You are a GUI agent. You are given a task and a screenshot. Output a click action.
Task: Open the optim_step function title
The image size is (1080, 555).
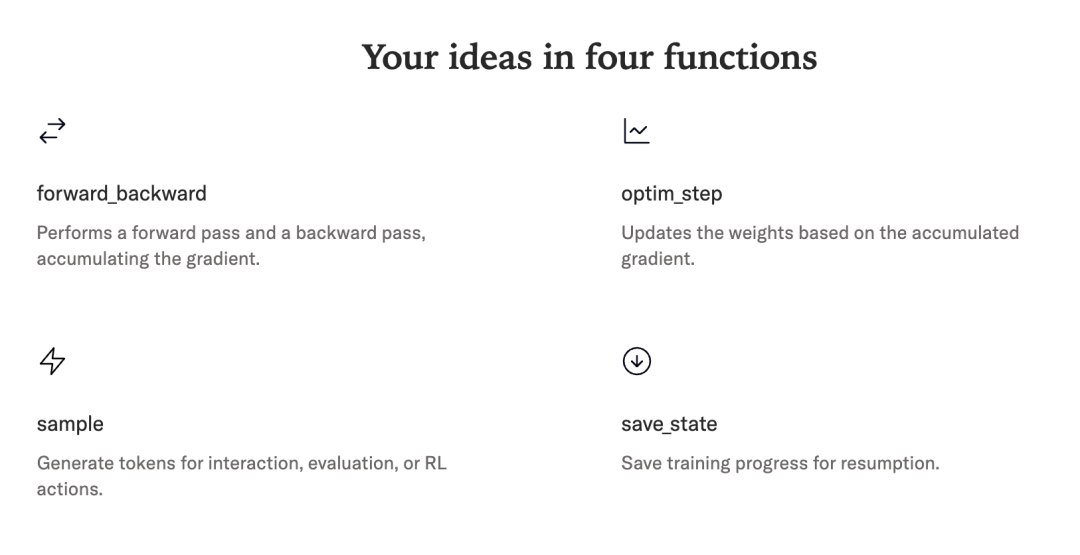[x=671, y=194]
